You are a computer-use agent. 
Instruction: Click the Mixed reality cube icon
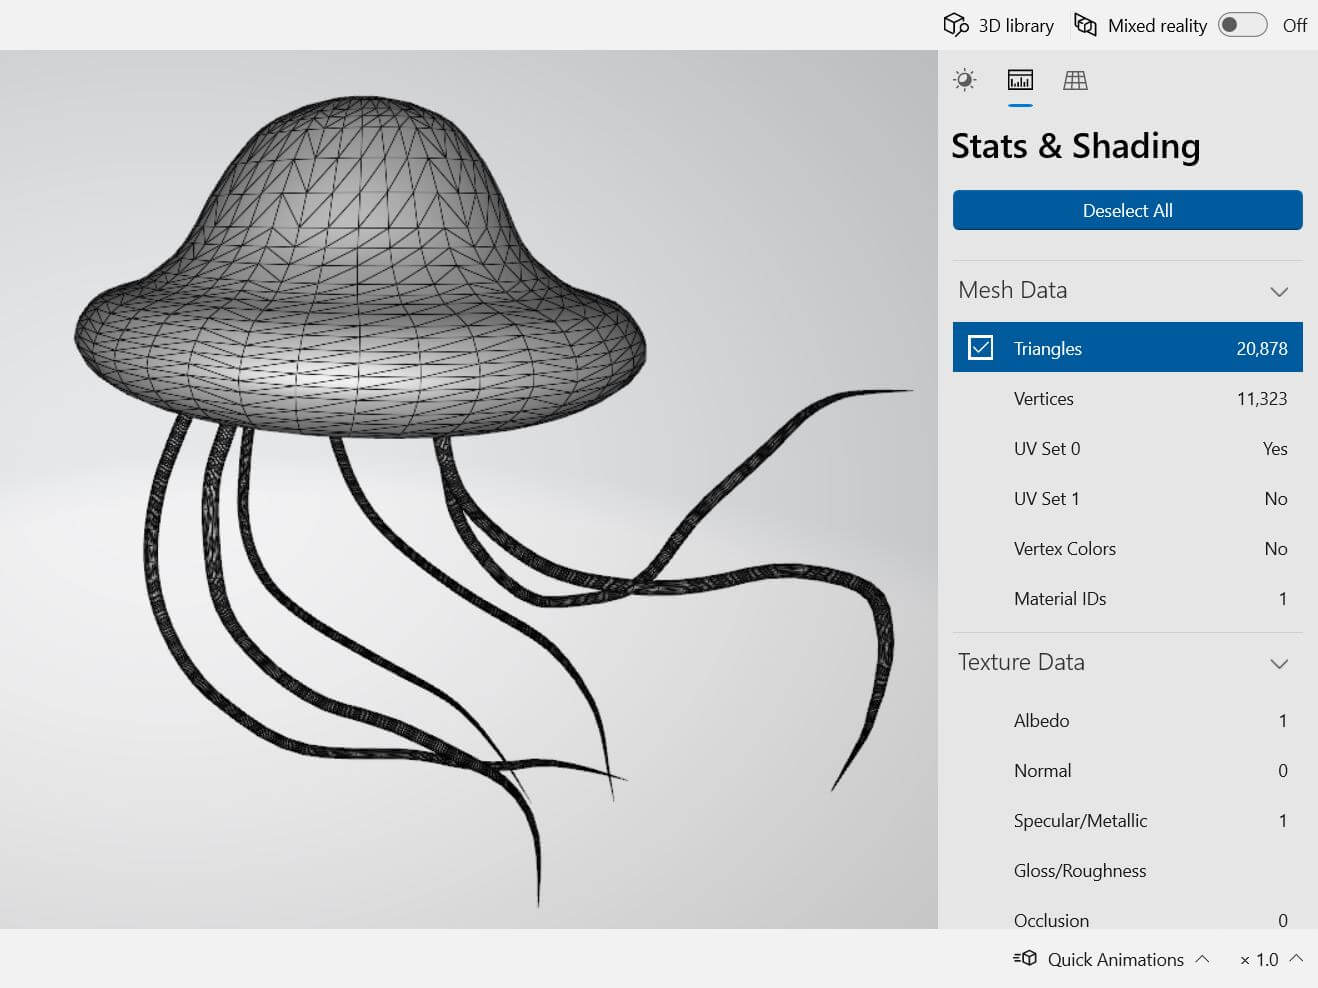pos(1085,25)
